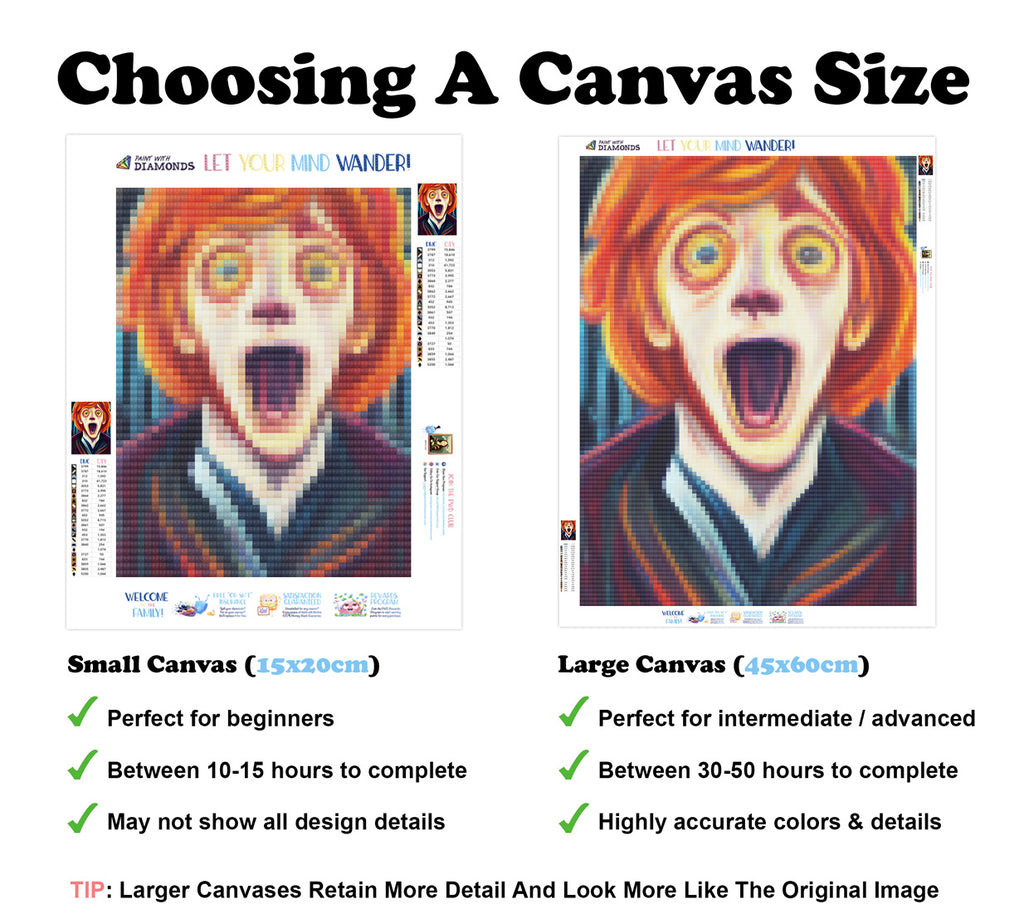This screenshot has height=924, width=1024.
Task: Click the red TIP label
Action: (87, 890)
